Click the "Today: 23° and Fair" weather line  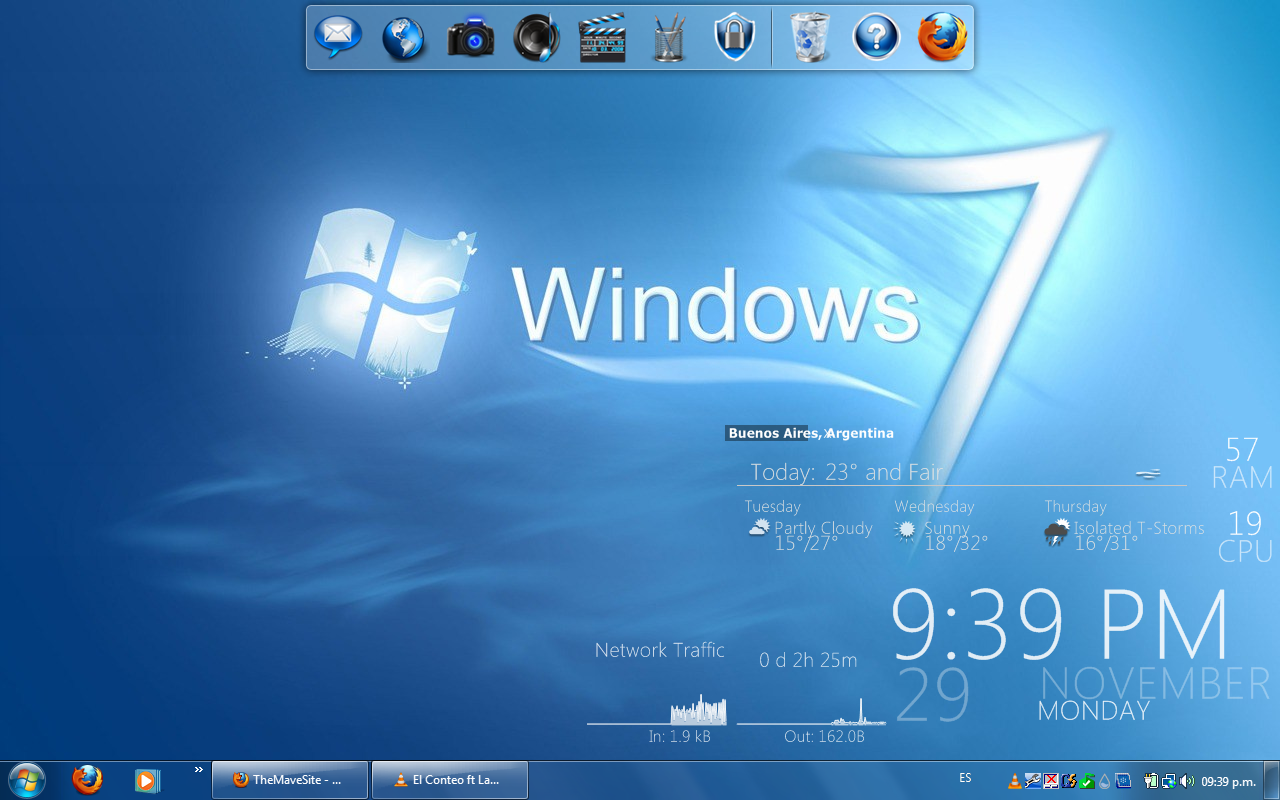(847, 472)
